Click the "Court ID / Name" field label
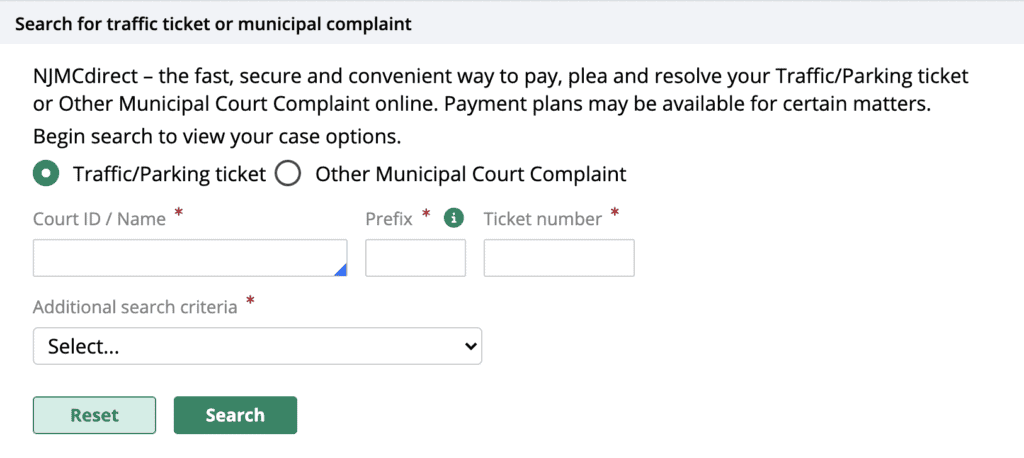The image size is (1024, 458). [99, 219]
